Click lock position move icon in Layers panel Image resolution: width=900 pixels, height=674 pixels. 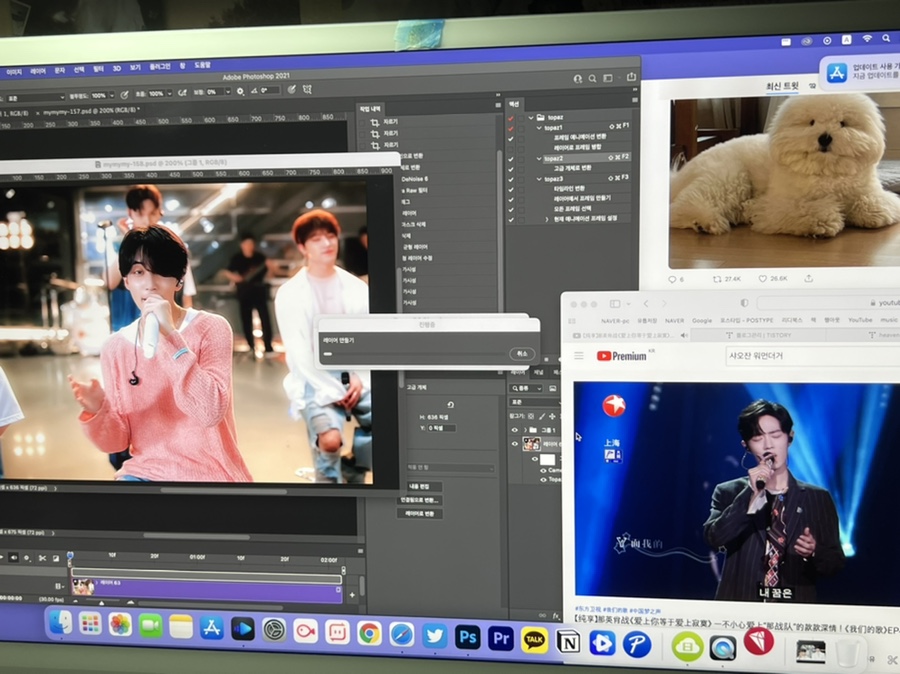(x=552, y=416)
